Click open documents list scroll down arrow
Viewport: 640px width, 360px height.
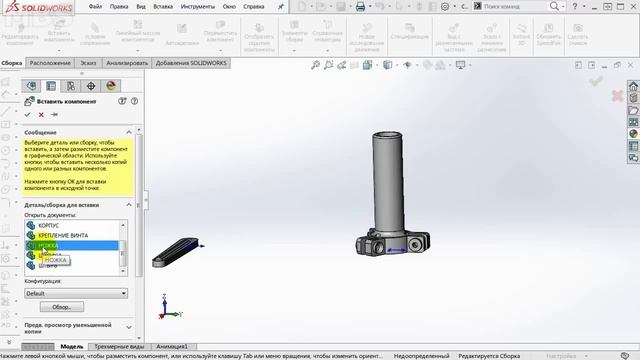coord(123,271)
